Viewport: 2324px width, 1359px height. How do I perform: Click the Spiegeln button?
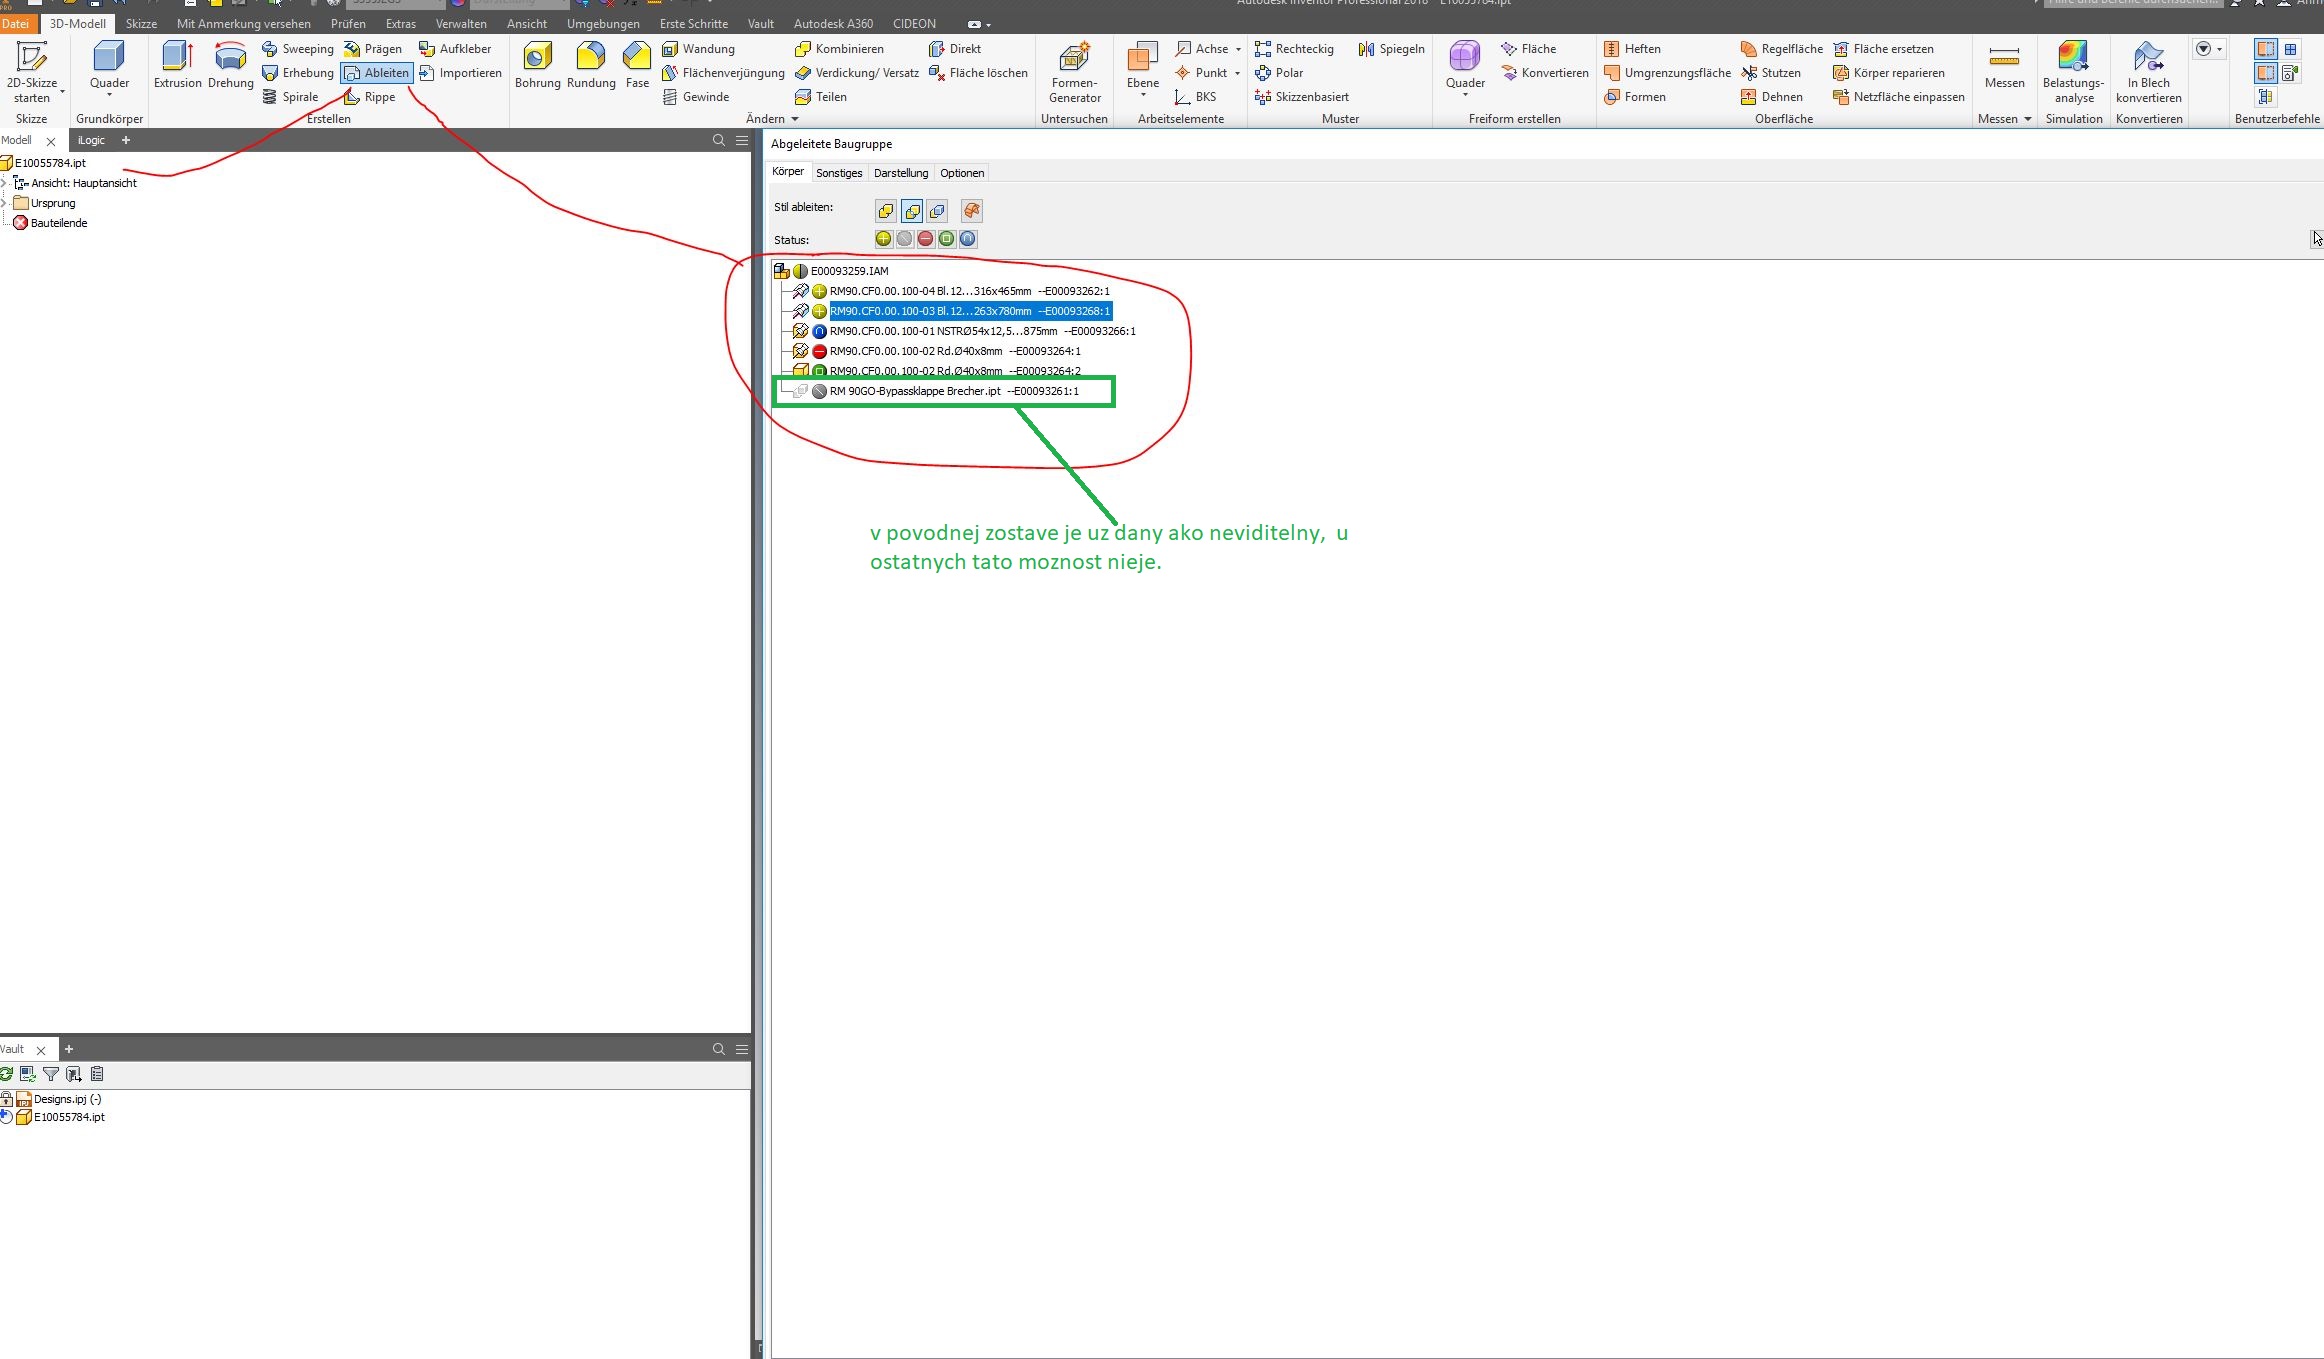click(x=1391, y=49)
